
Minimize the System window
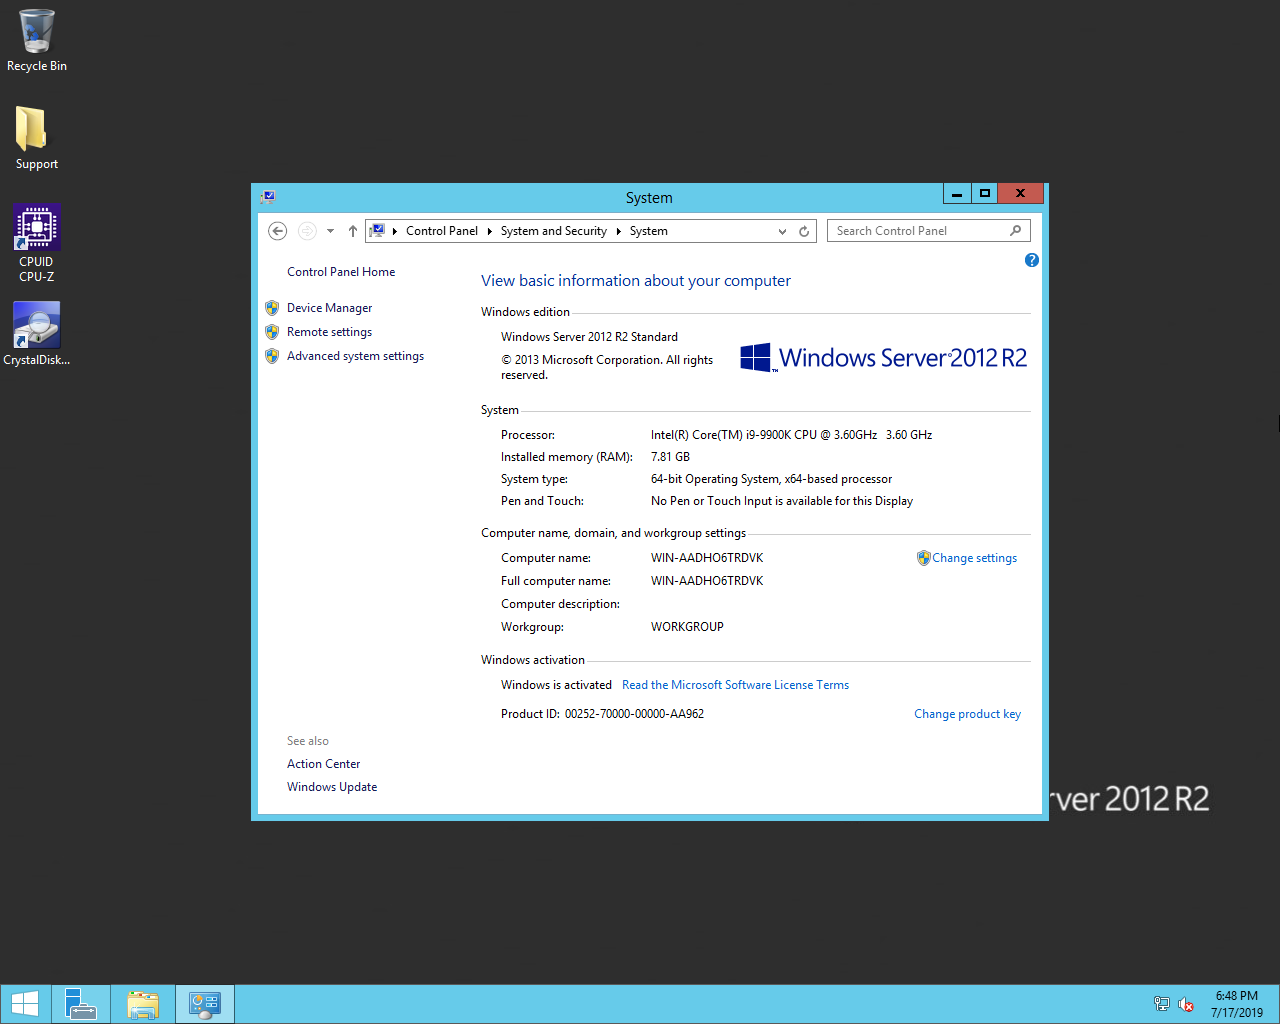(x=957, y=194)
